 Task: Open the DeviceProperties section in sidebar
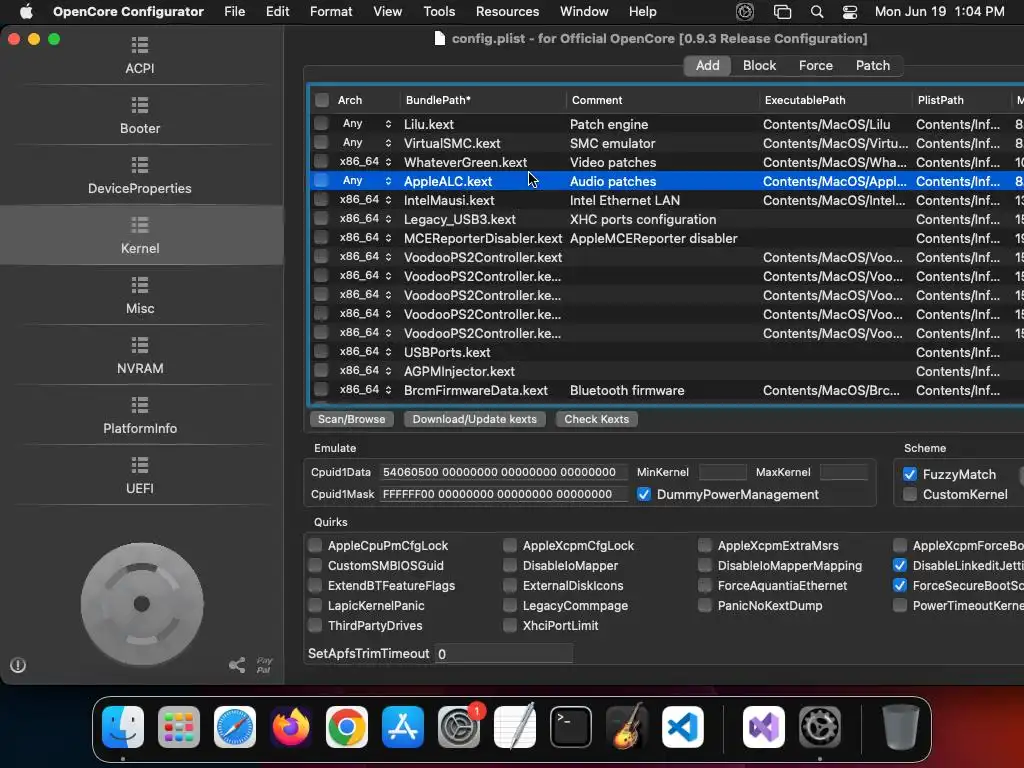(x=140, y=176)
